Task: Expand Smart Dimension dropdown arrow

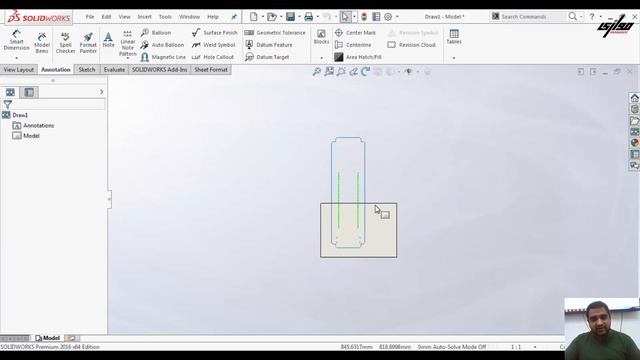Action: pos(16,58)
